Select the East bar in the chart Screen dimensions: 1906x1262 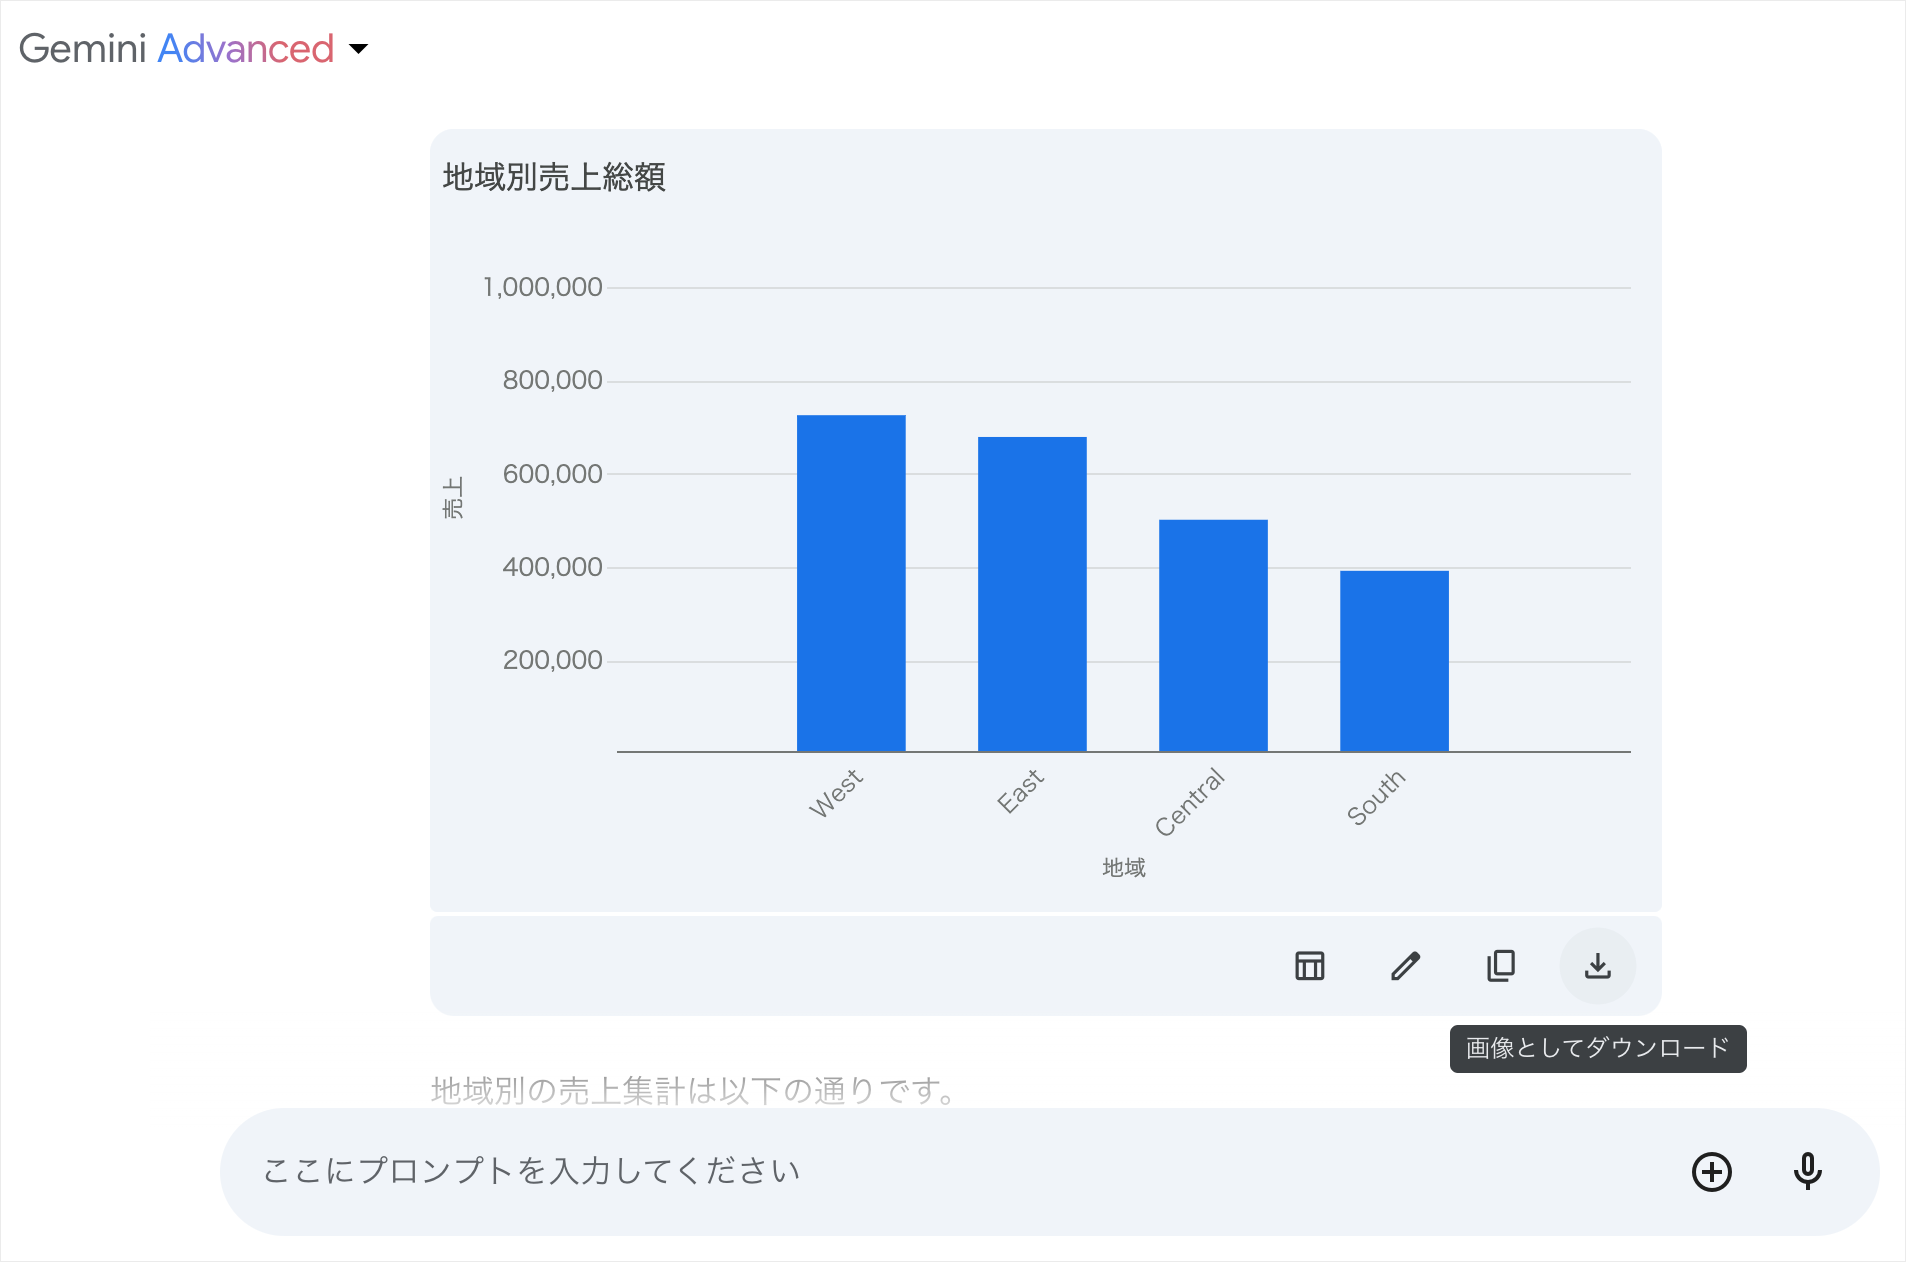1032,594
